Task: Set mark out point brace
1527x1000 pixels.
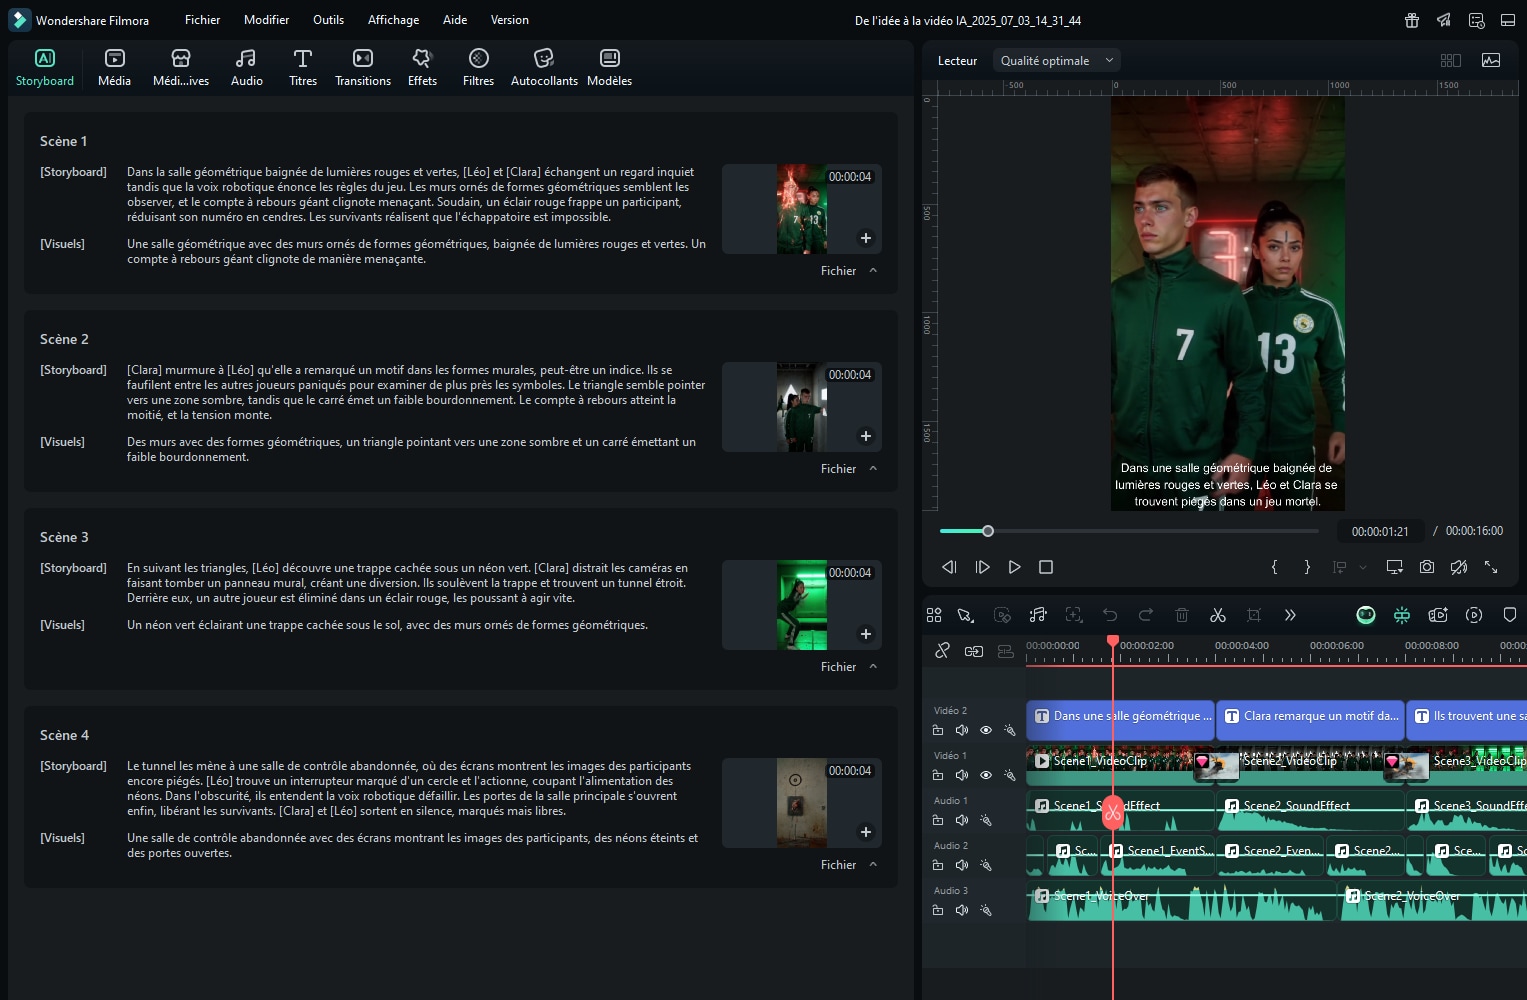Action: pos(1307,567)
